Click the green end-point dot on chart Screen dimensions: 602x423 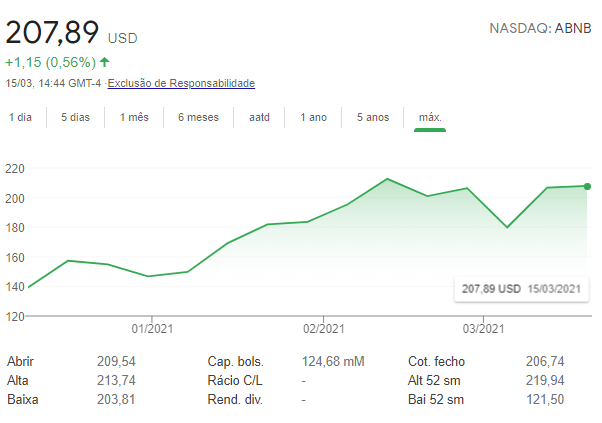coord(587,186)
